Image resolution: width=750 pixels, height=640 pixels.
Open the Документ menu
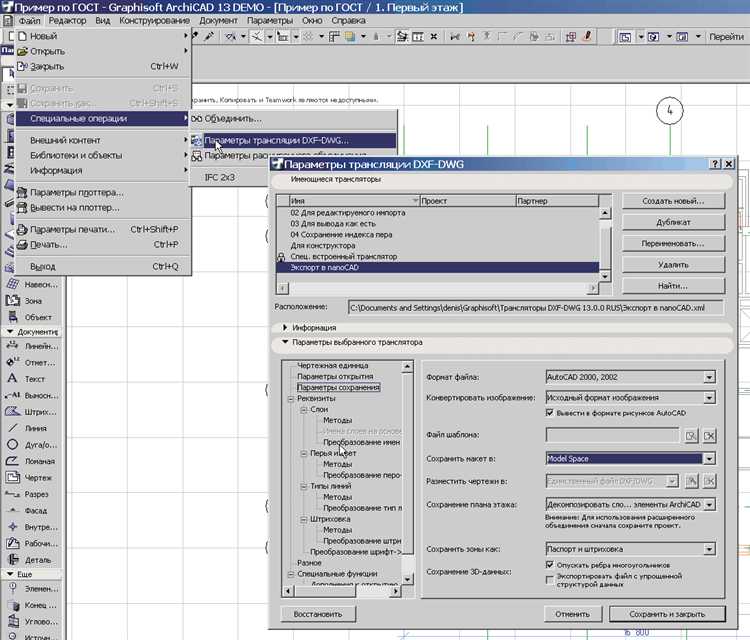[218, 21]
